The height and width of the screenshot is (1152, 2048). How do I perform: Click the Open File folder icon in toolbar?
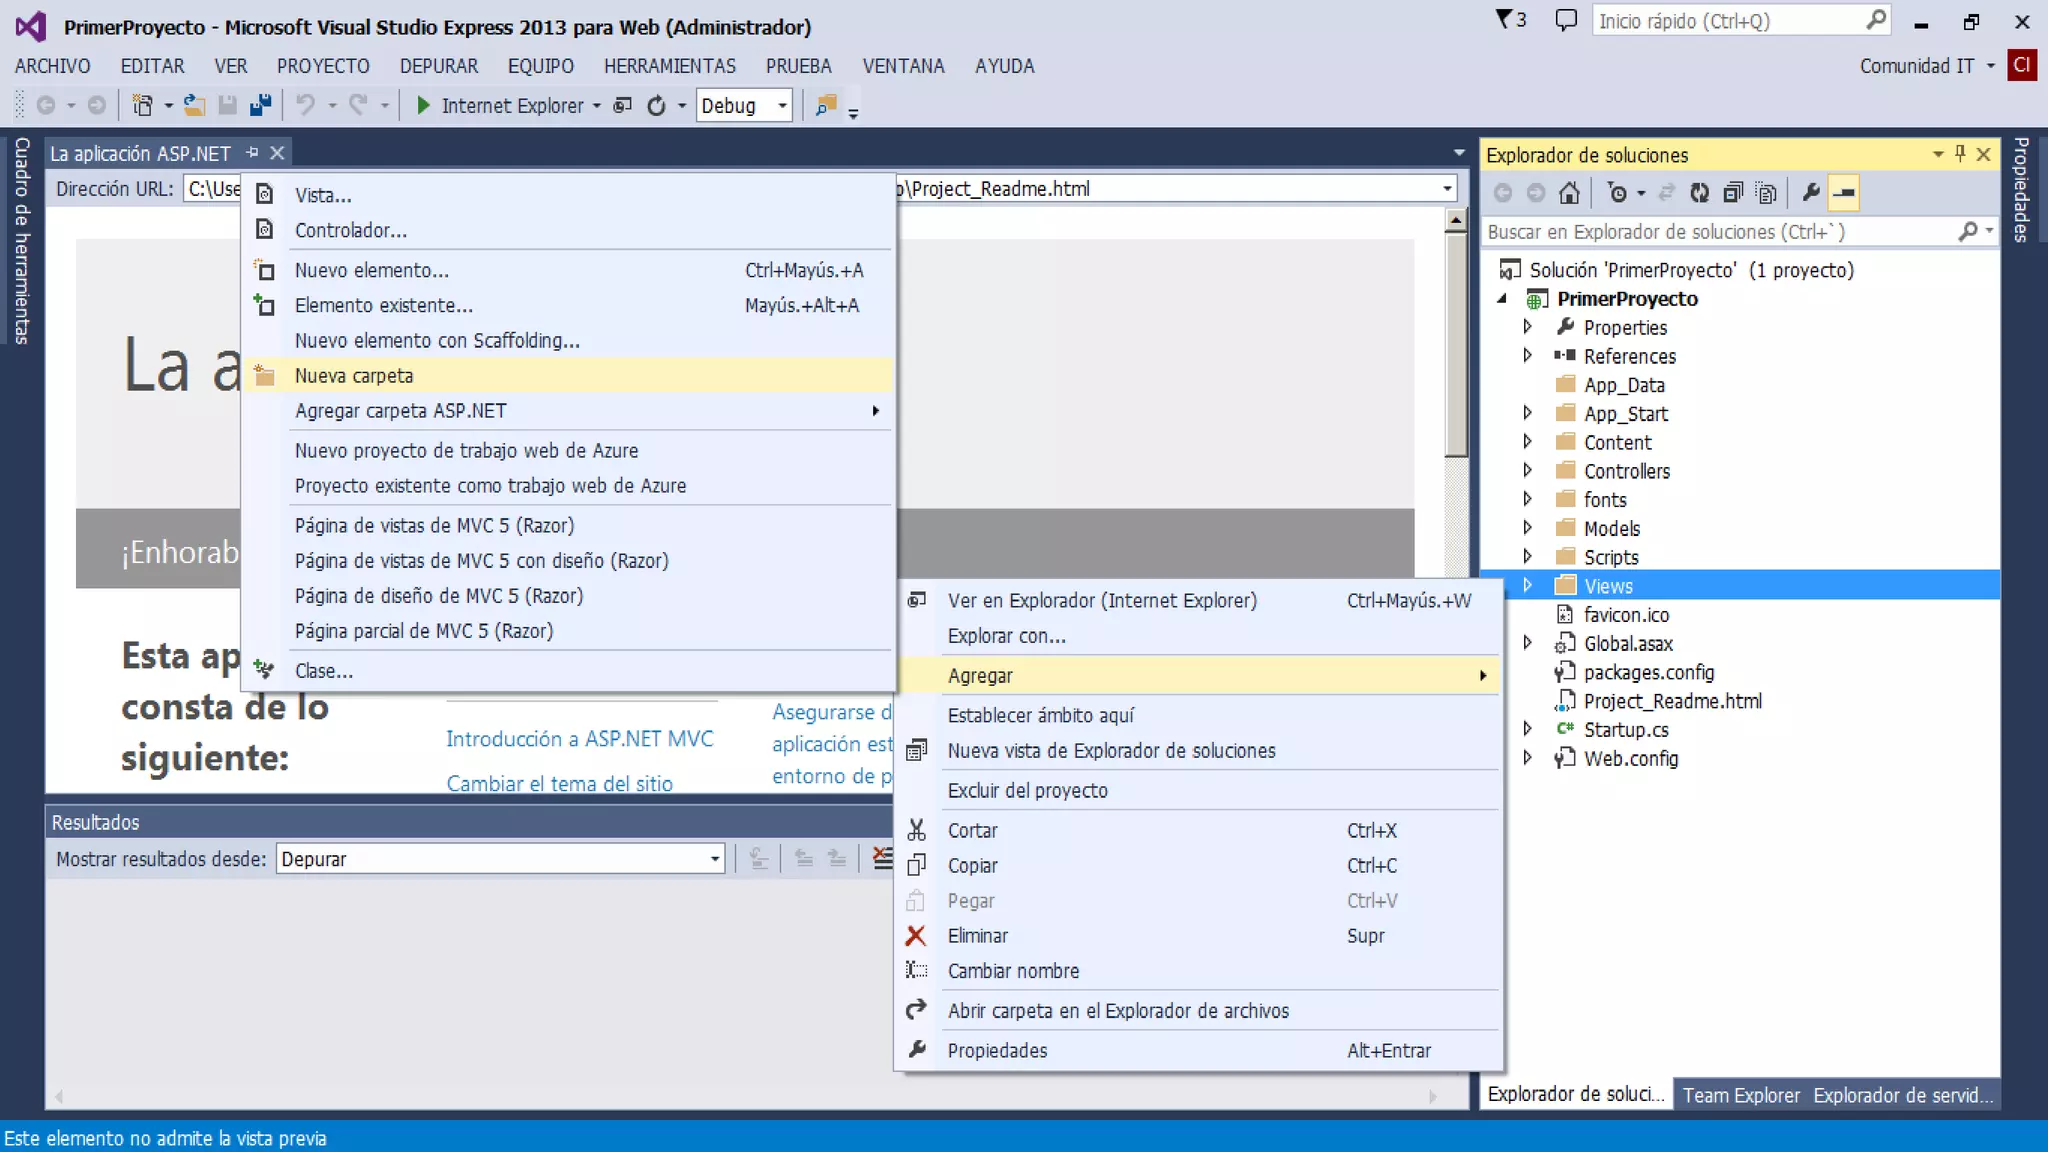tap(194, 105)
